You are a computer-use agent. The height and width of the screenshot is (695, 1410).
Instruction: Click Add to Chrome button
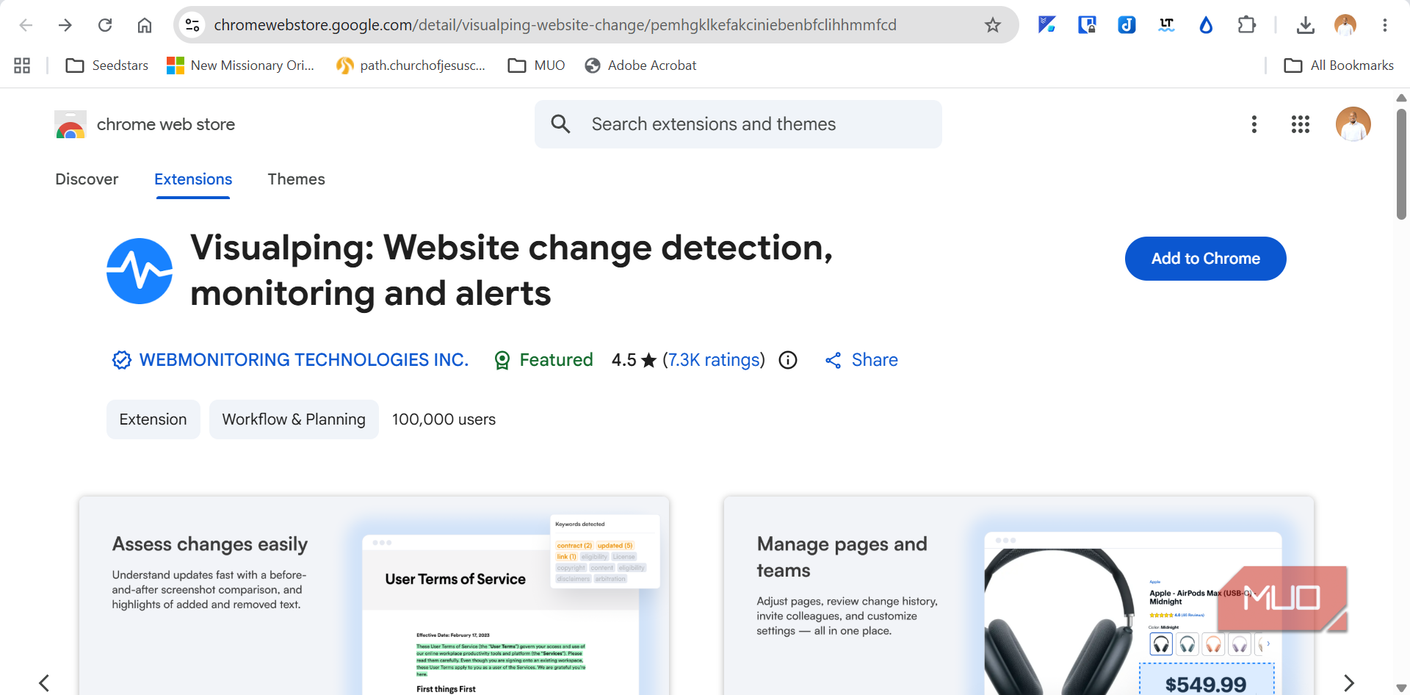(x=1205, y=258)
